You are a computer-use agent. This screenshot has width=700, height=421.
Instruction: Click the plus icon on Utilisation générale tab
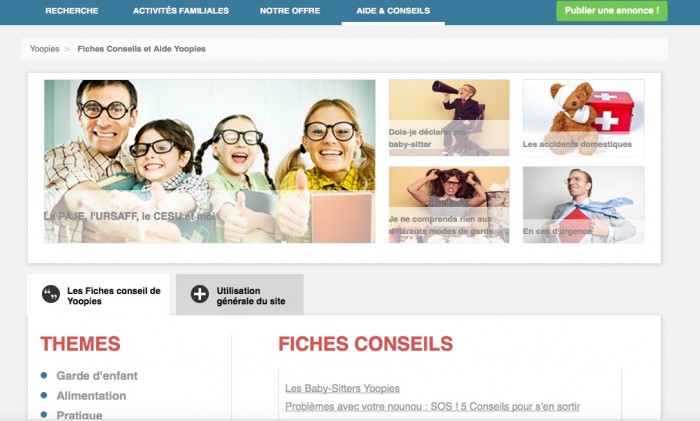pos(200,295)
